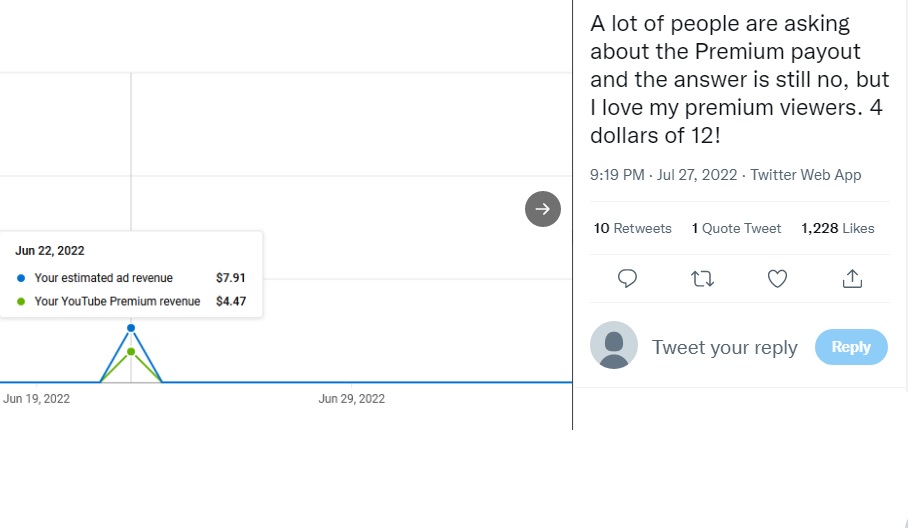Go to next image with arrow button
This screenshot has height=528, width=908.
[543, 209]
